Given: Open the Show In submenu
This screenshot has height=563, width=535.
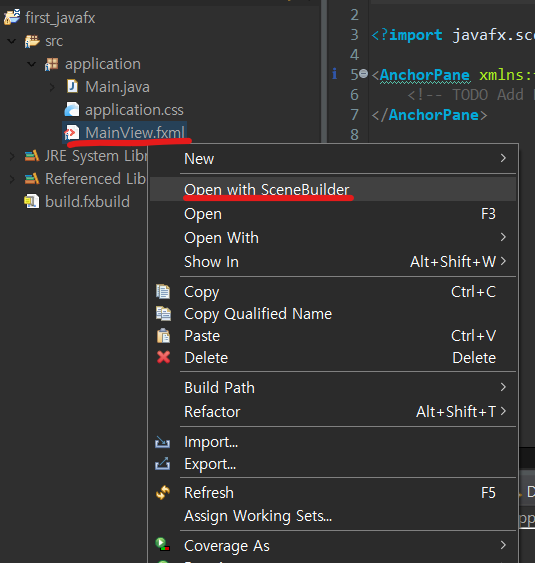Looking at the screenshot, I should coord(333,261).
